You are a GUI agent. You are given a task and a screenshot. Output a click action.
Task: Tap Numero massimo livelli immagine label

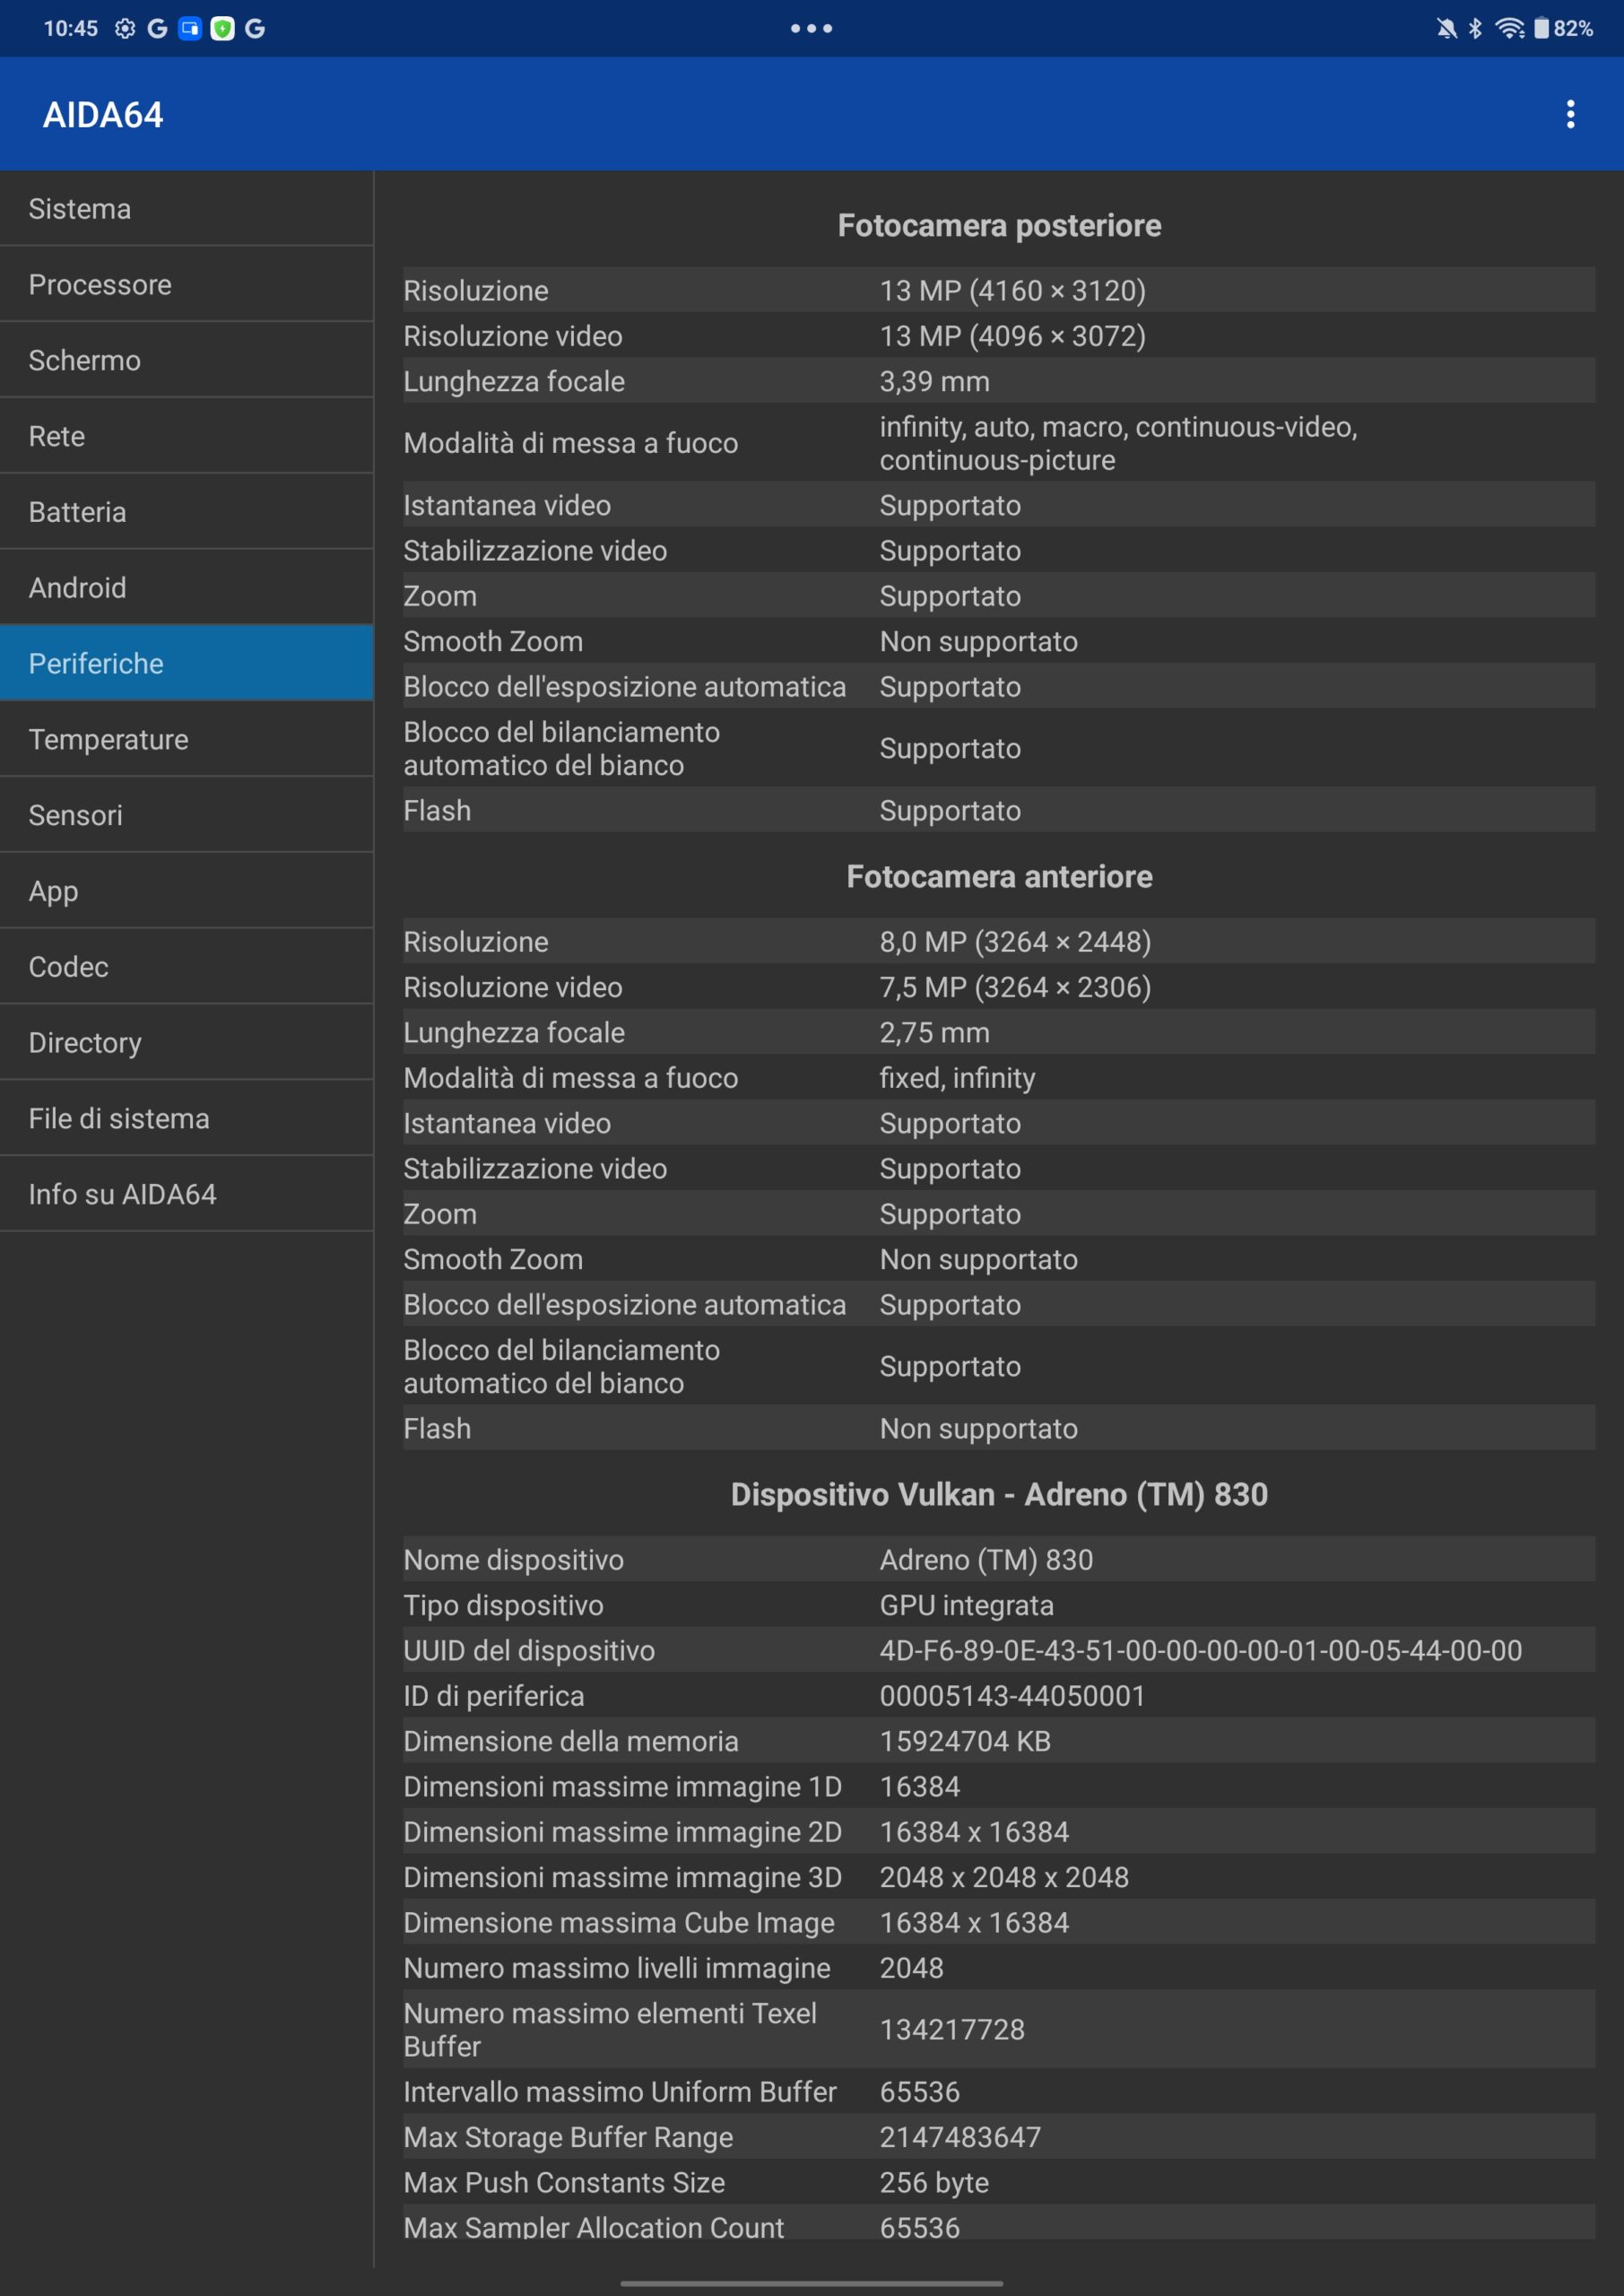[x=616, y=1968]
